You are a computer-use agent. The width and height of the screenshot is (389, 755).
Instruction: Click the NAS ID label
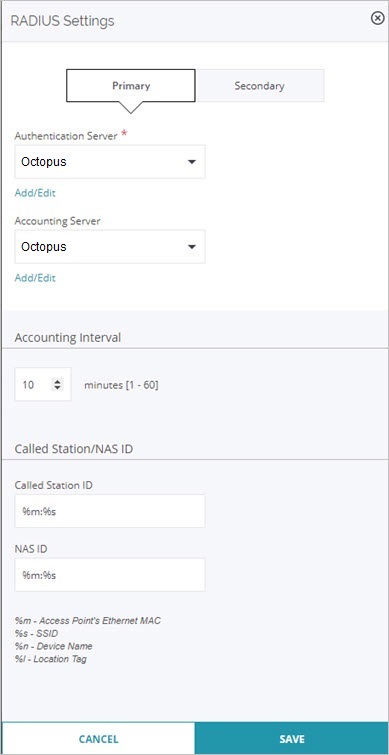(30, 548)
